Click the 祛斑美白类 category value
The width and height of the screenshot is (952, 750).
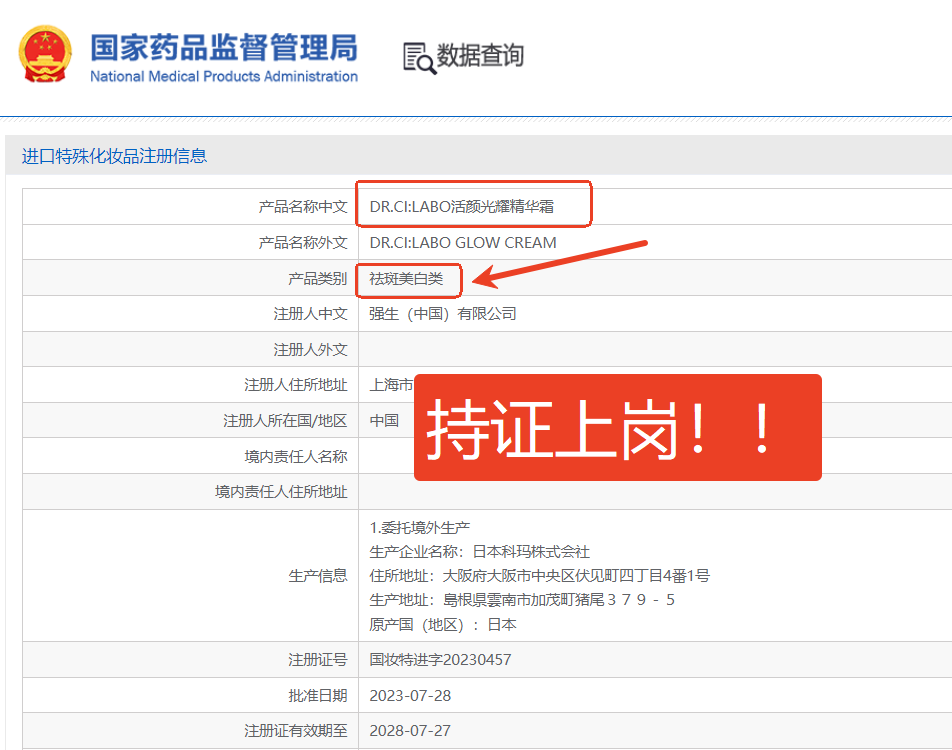(x=406, y=279)
